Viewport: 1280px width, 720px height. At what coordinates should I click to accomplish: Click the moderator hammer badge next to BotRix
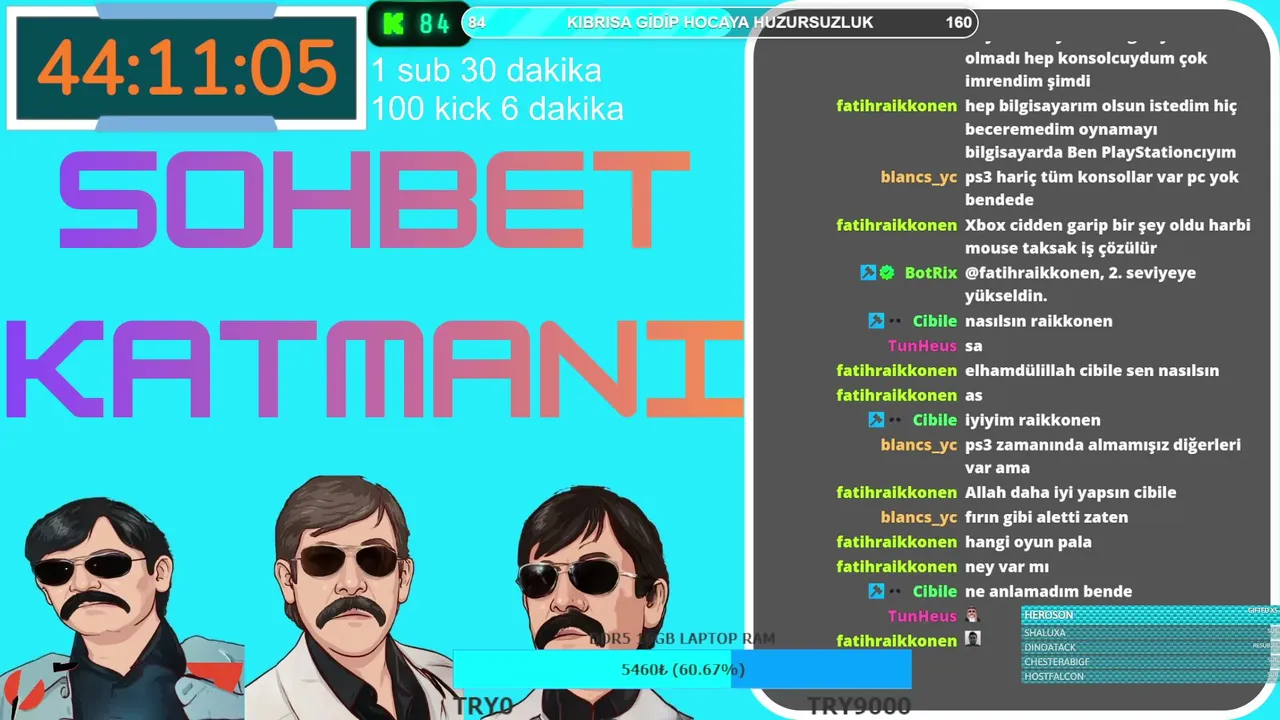868,272
